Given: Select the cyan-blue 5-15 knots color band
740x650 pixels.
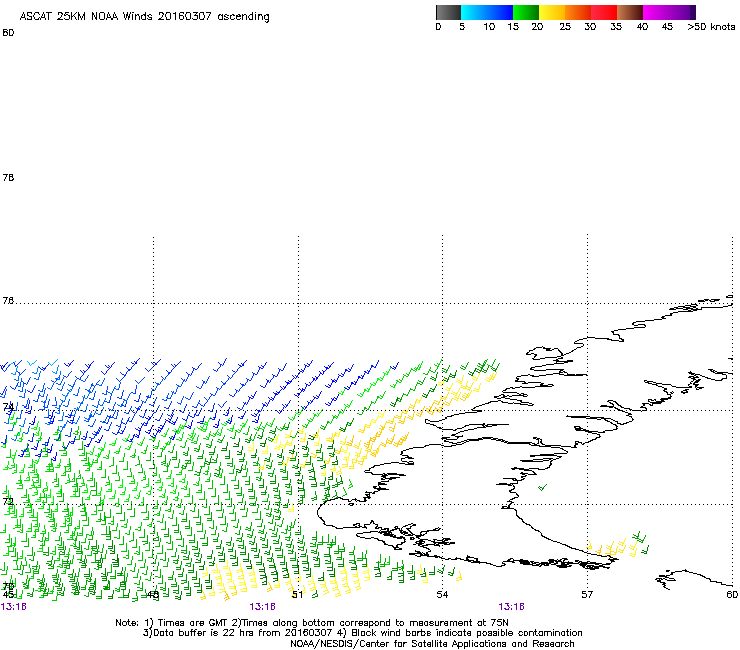Looking at the screenshot, I should 487,12.
